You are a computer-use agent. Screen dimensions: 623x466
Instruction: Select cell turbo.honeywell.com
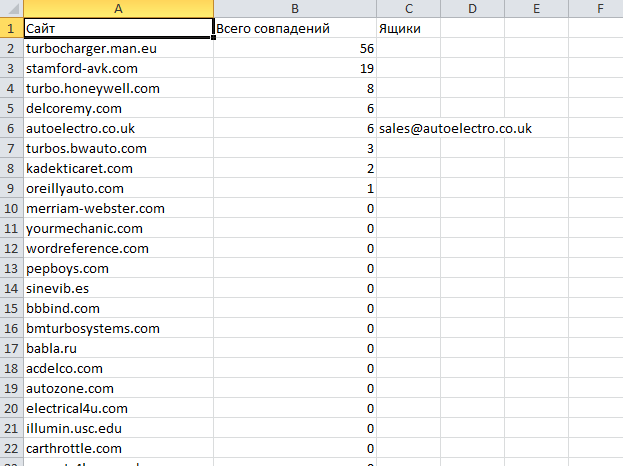coord(118,88)
